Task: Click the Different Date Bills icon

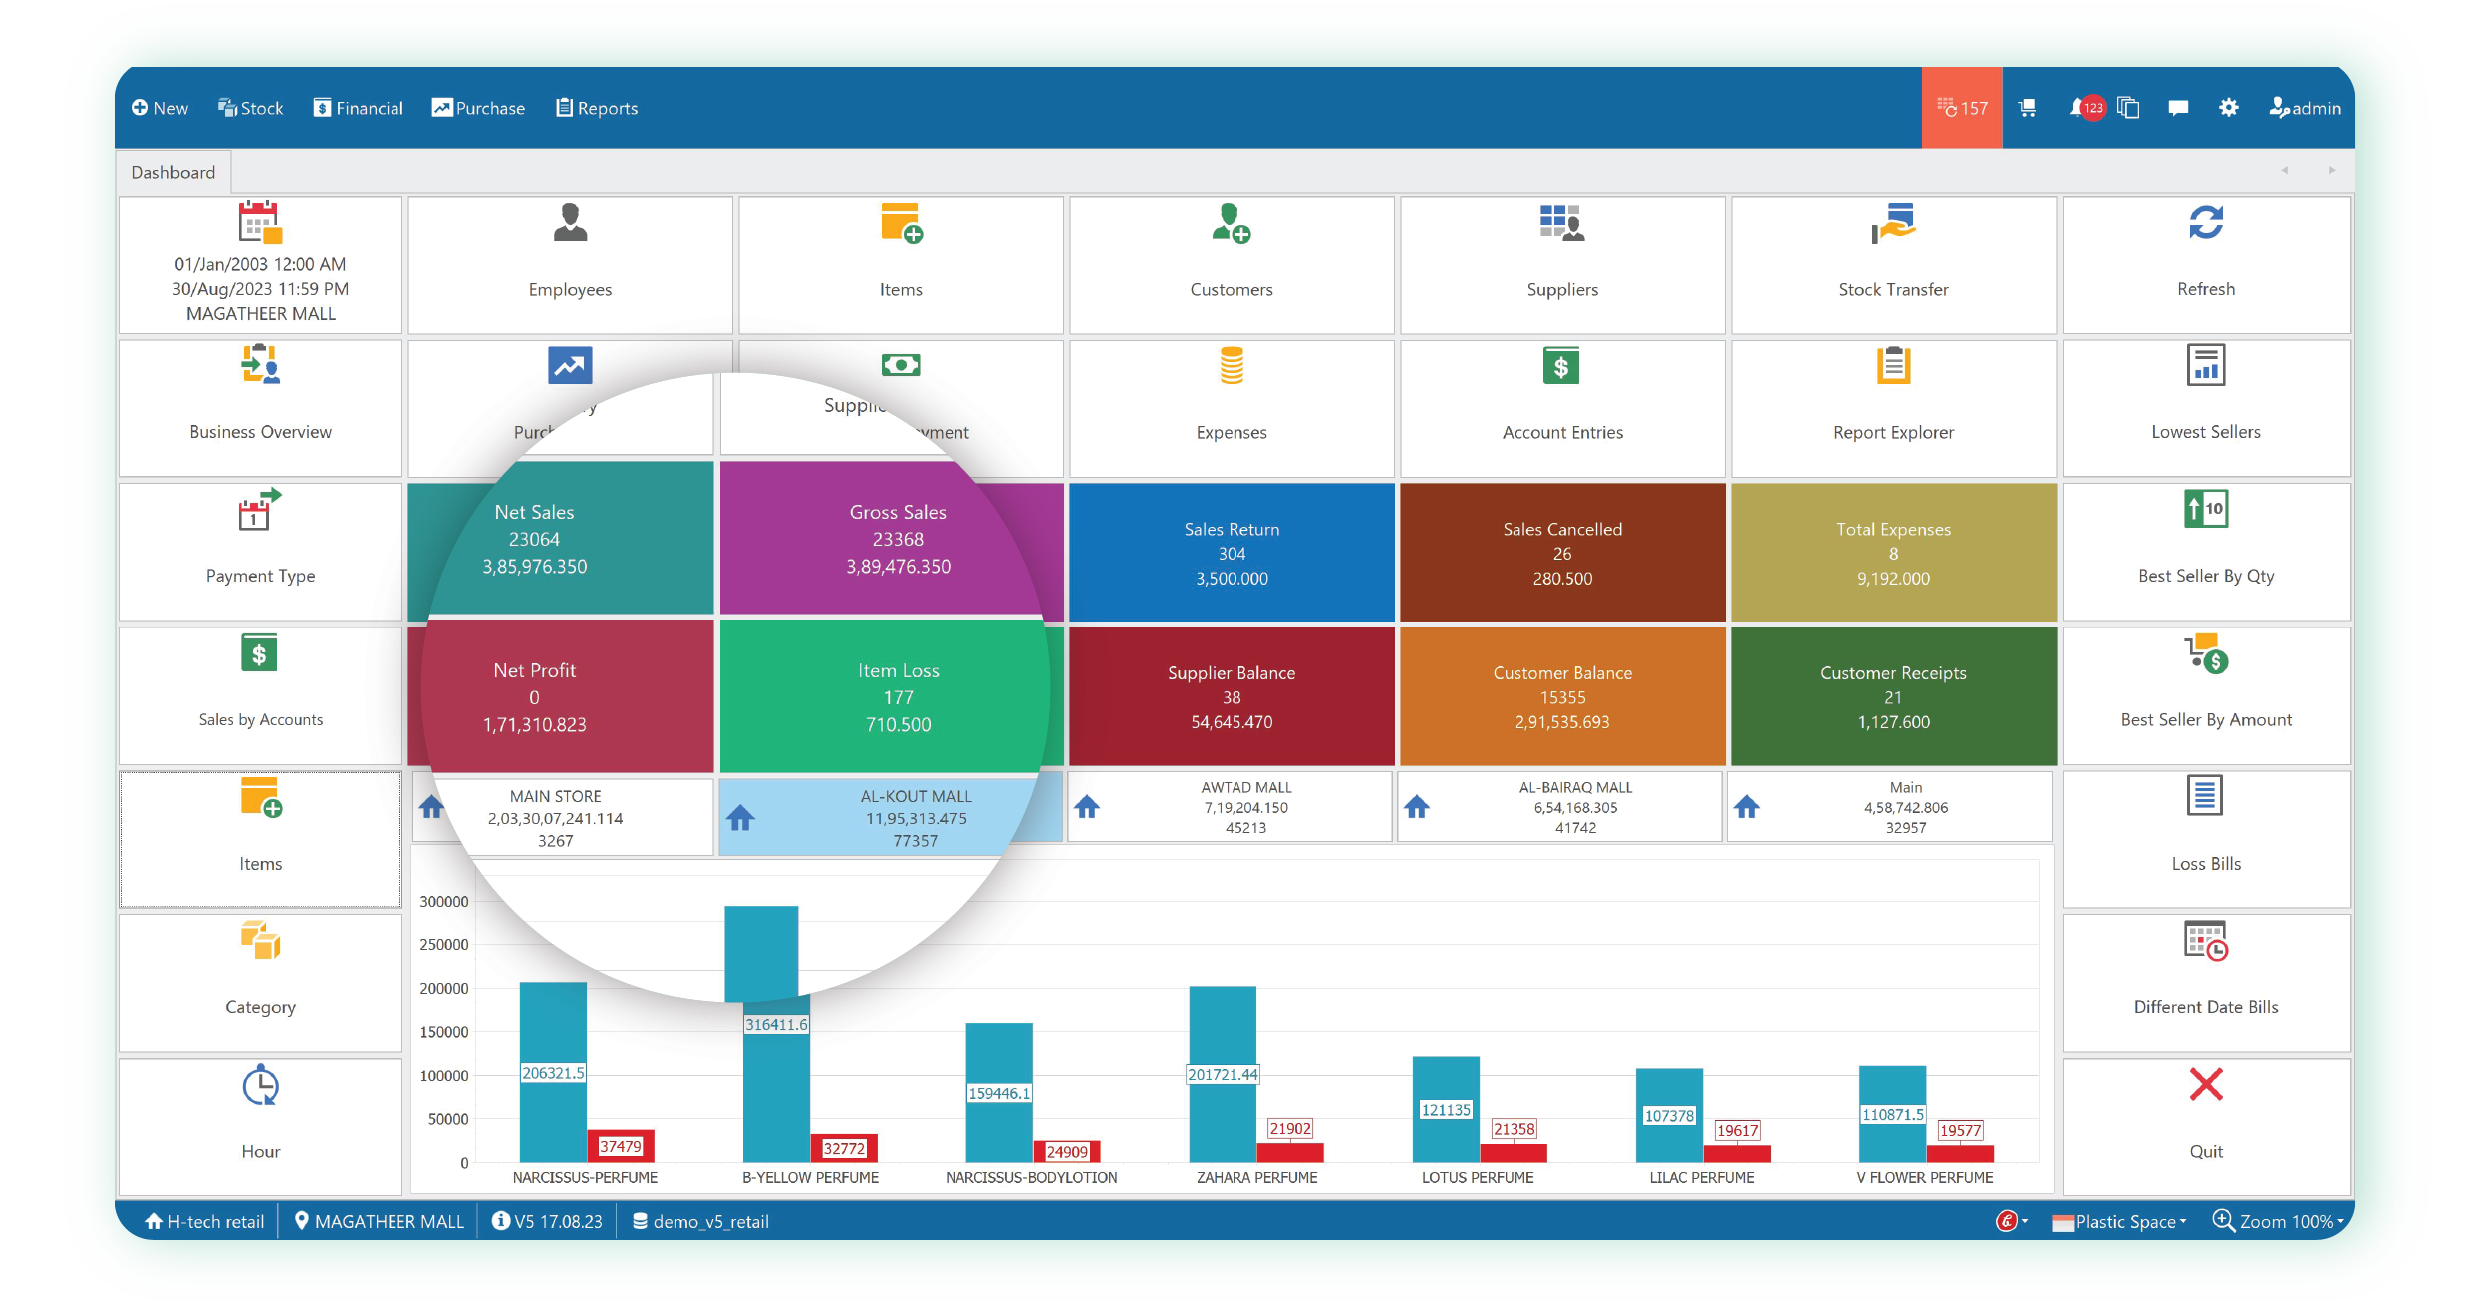Action: [x=2205, y=941]
